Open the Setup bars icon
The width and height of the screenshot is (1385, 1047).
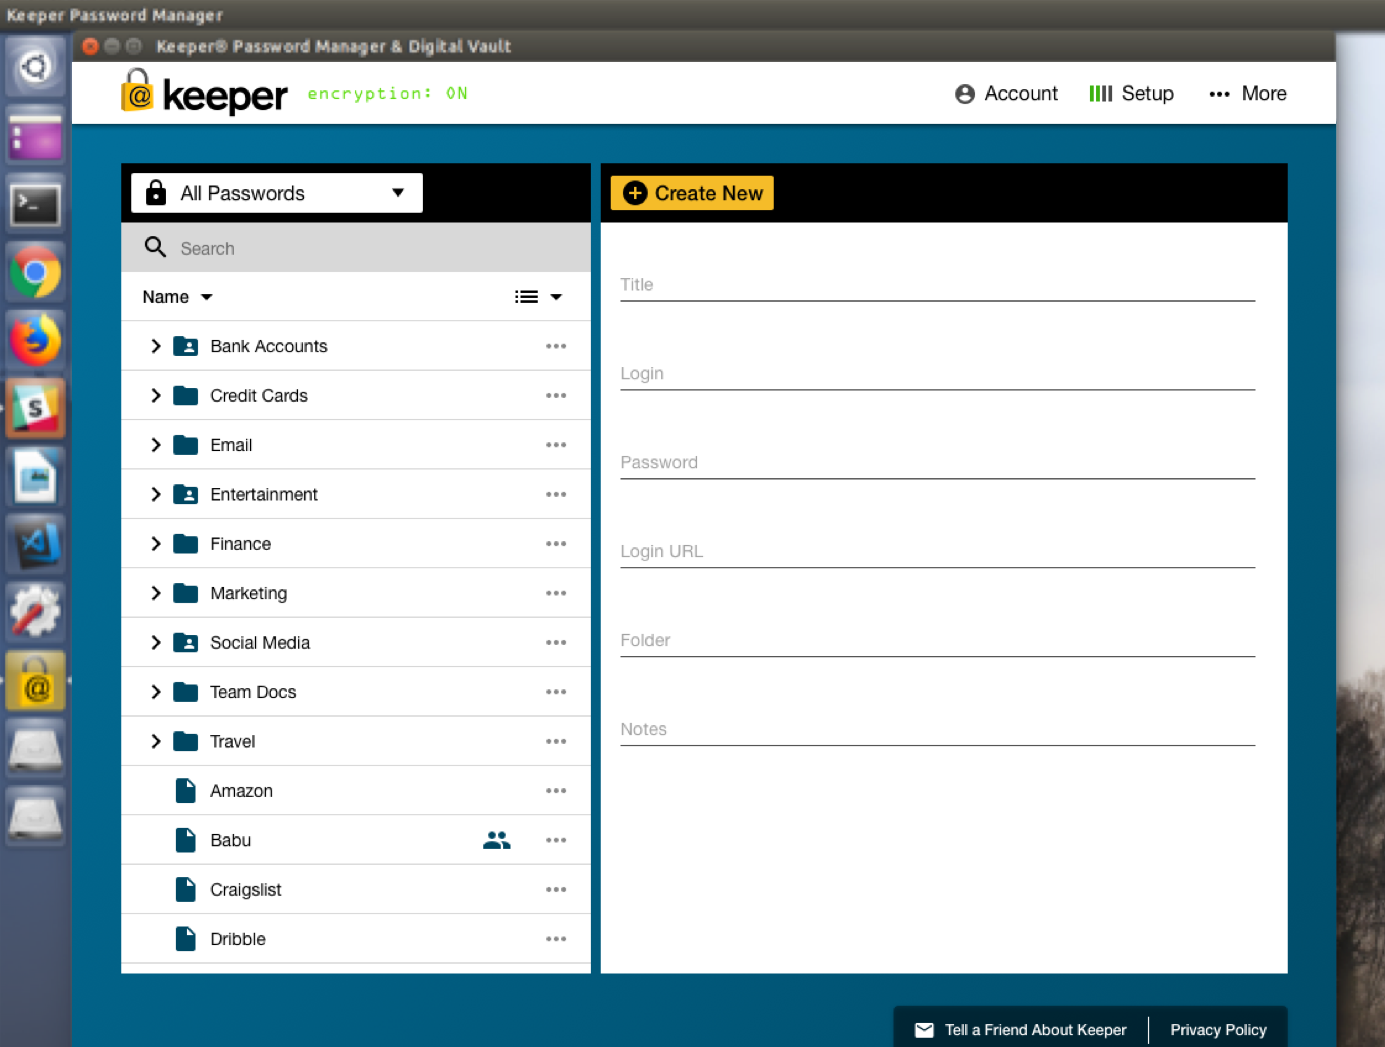tap(1100, 93)
